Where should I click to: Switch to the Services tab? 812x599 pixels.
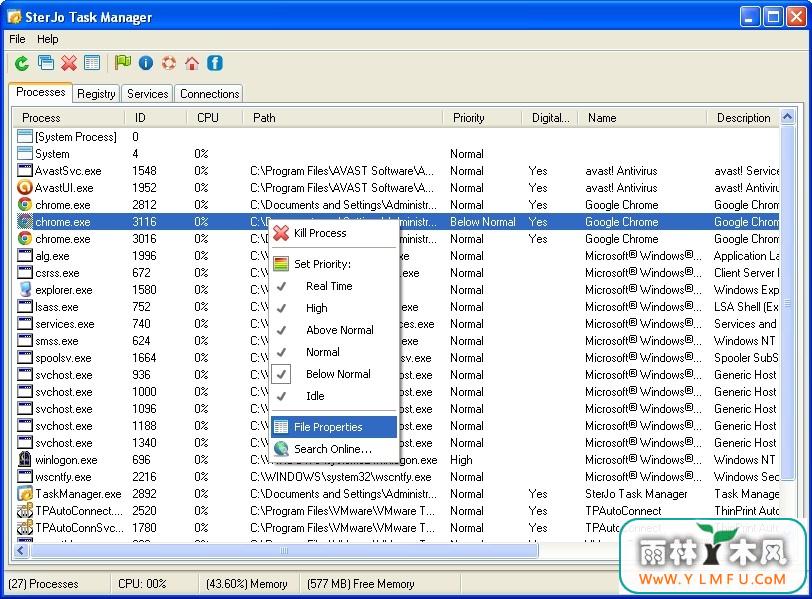148,94
